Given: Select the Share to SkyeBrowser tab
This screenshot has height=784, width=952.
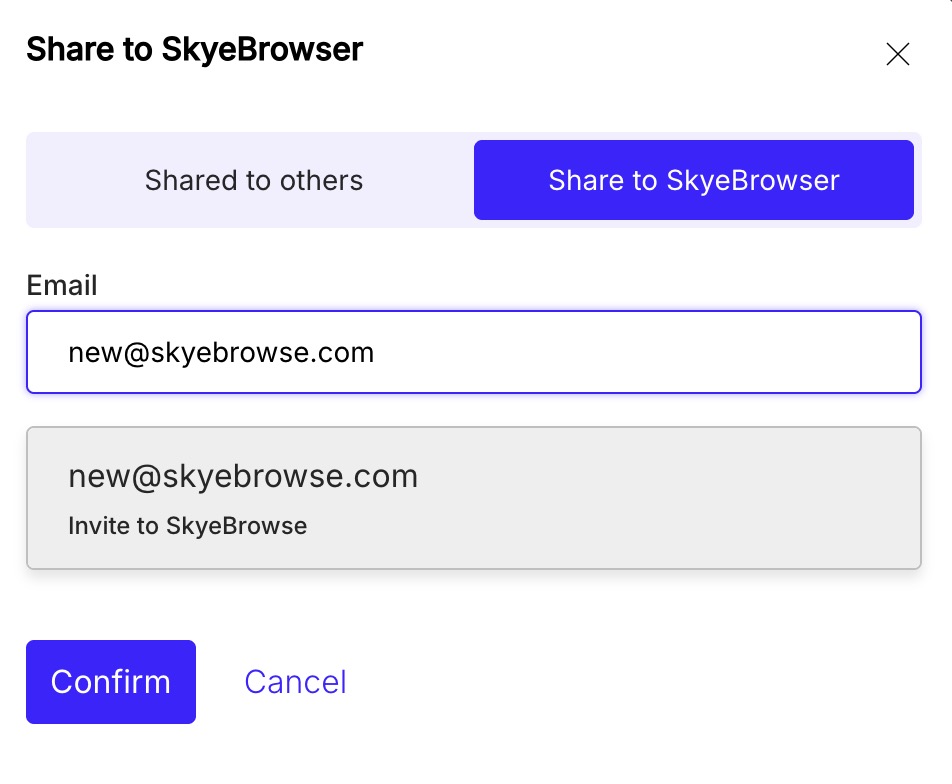Looking at the screenshot, I should (693, 180).
